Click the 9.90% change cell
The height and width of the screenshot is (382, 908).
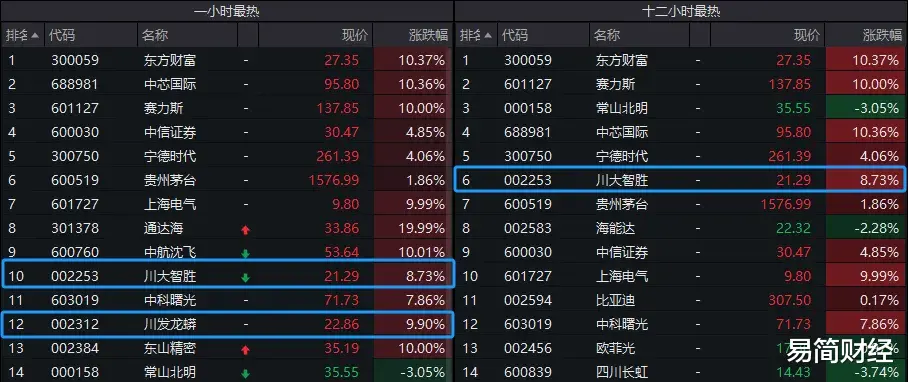tap(411, 325)
